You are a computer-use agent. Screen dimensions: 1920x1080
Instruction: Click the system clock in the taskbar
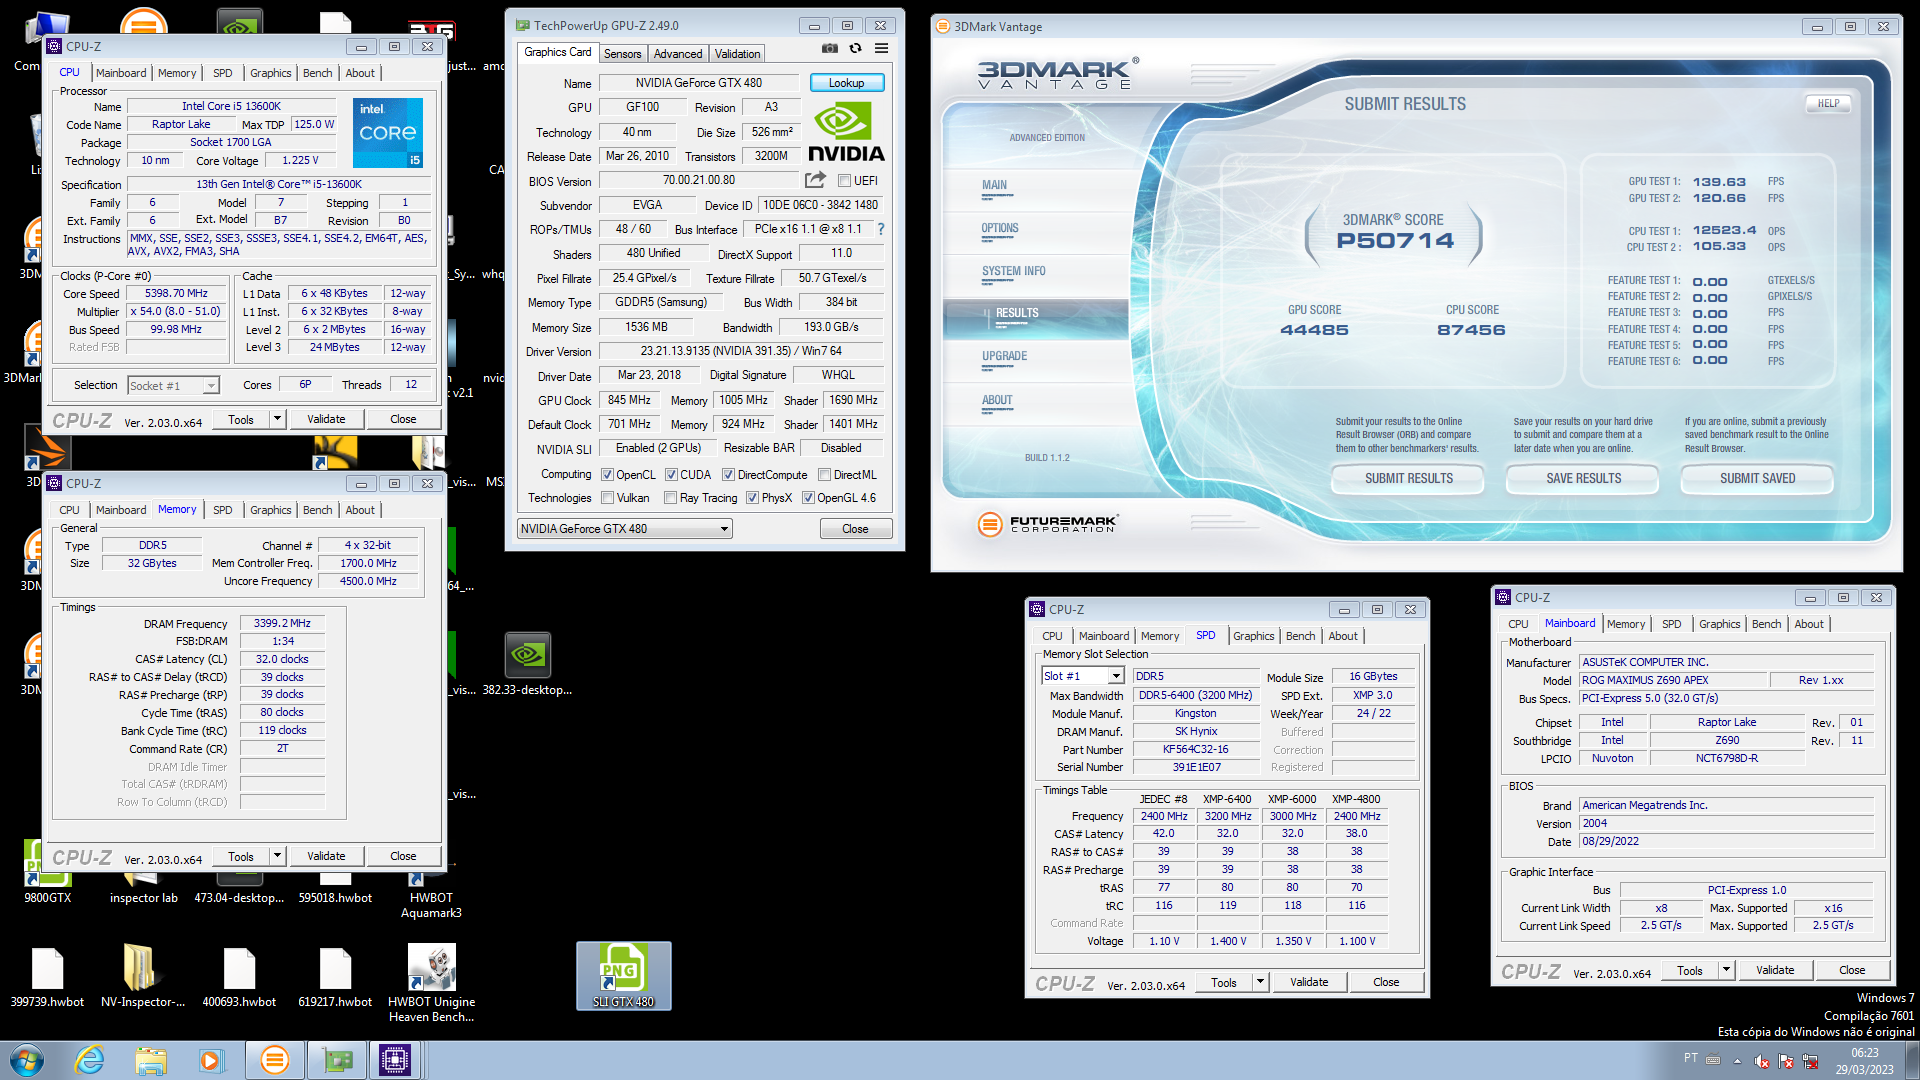click(1864, 1061)
